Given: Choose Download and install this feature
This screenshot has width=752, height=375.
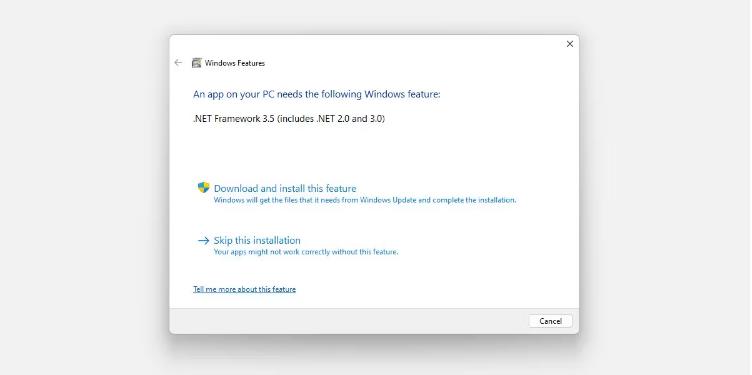Looking at the screenshot, I should (x=285, y=188).
